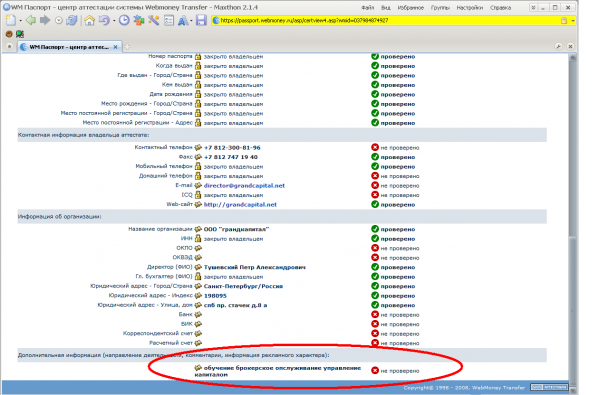The height and width of the screenshot is (395, 600).
Task: Switch to the WM Паспорт tab
Action: click(69, 47)
